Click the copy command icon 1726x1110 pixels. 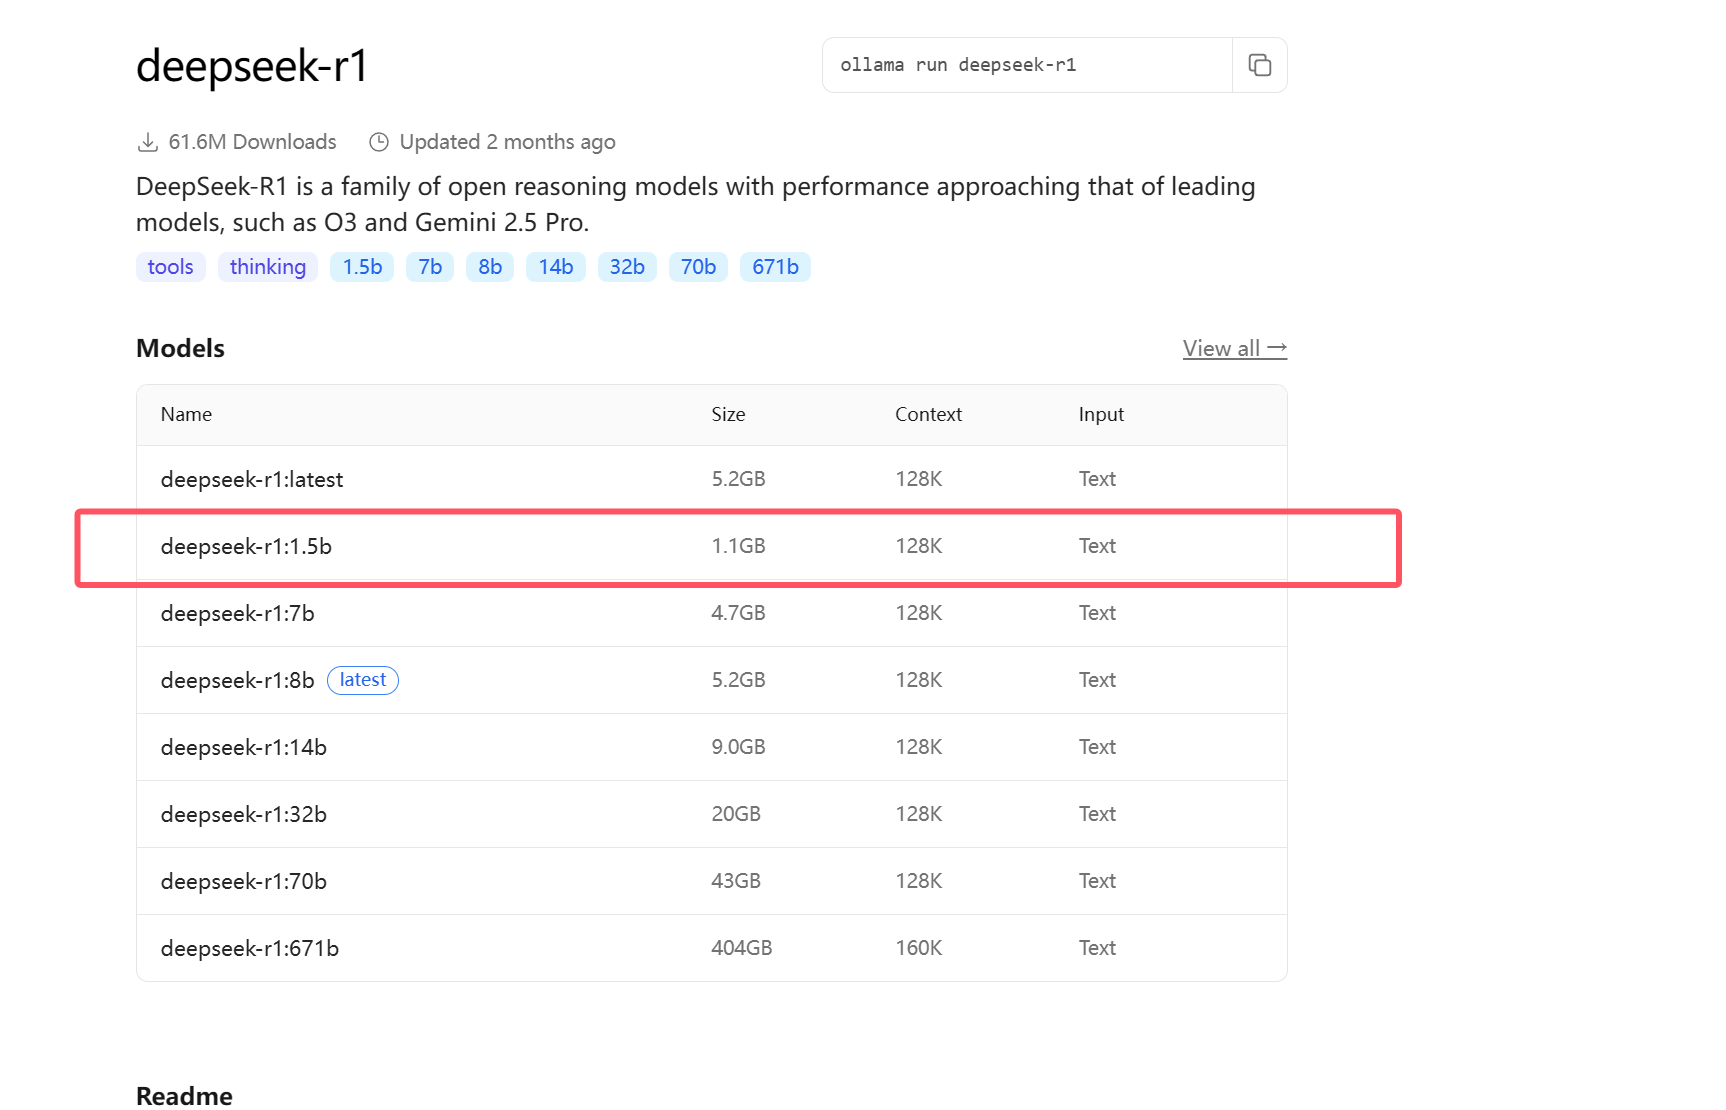tap(1259, 65)
